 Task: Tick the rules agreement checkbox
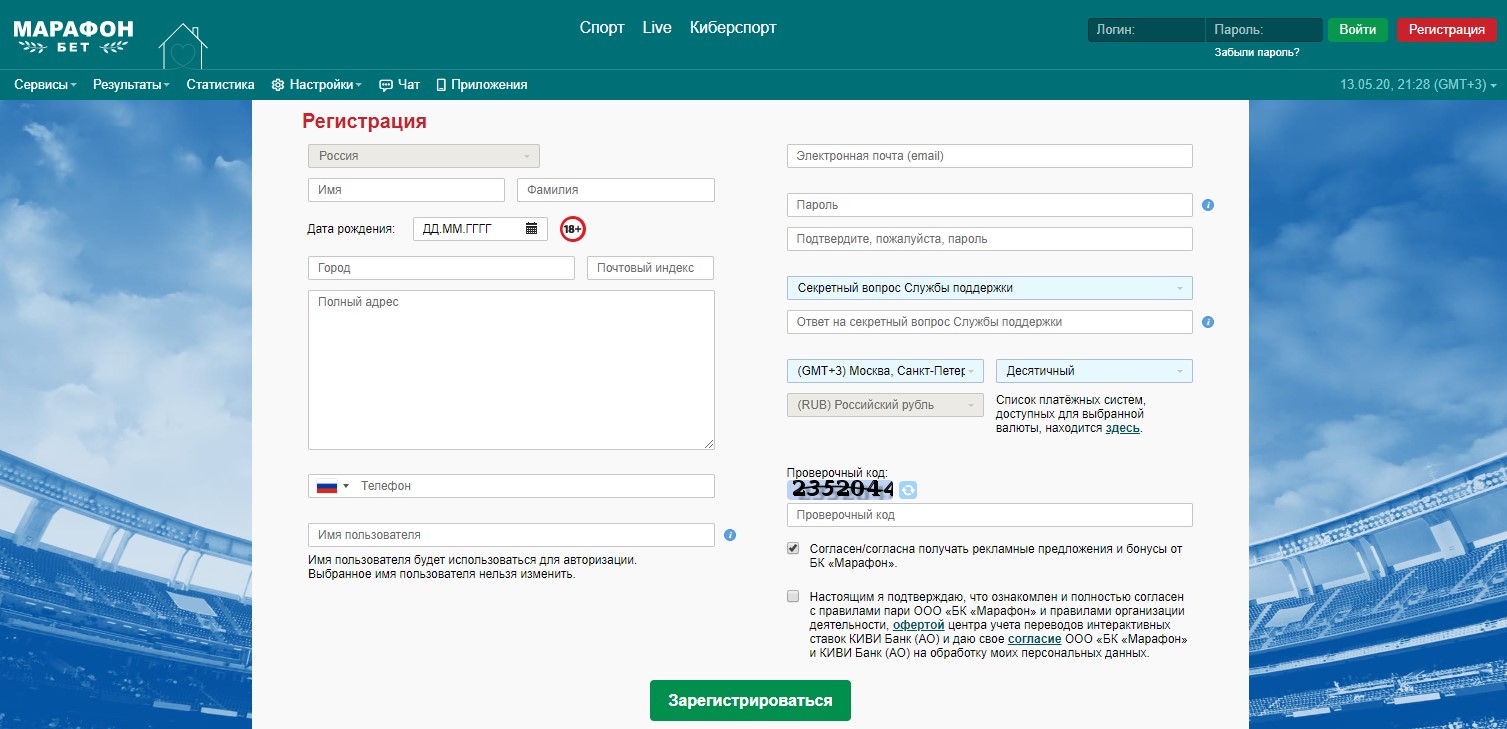[x=793, y=596]
